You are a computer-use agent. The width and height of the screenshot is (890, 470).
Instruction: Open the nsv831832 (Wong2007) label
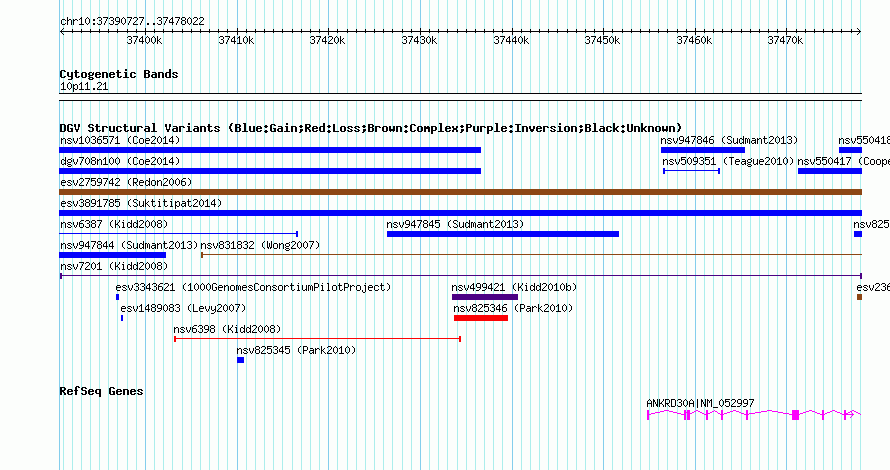pyautogui.click(x=261, y=245)
